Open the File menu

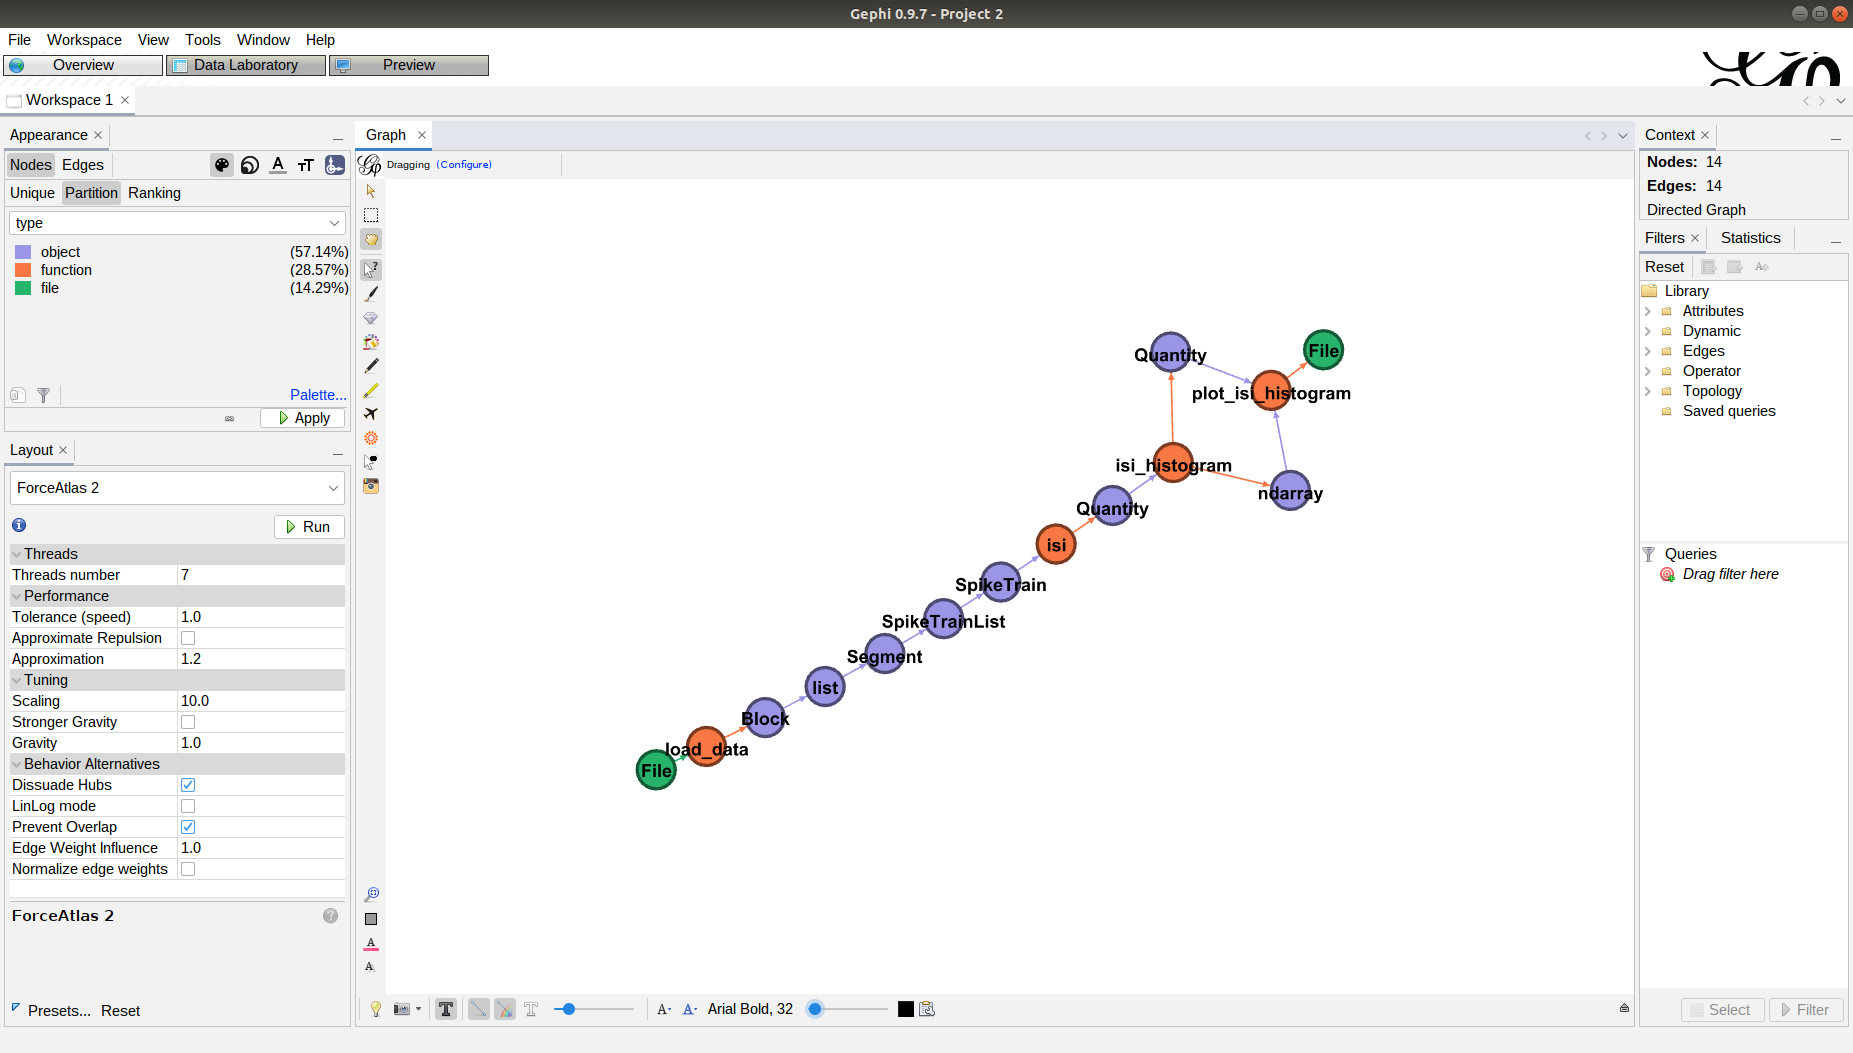20,40
